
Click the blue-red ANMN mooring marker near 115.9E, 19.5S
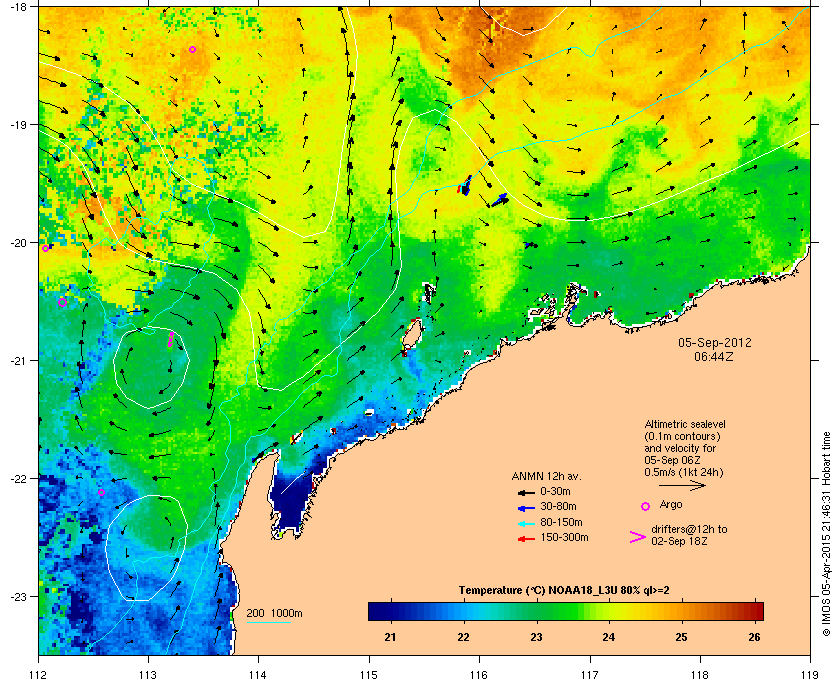[464, 185]
